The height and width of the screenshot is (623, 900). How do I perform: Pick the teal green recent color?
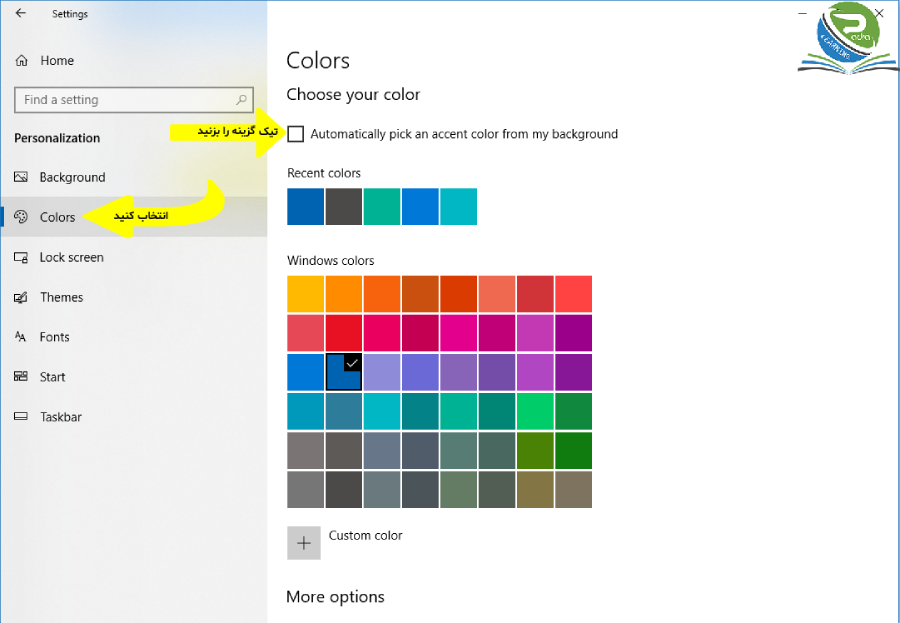(x=382, y=207)
